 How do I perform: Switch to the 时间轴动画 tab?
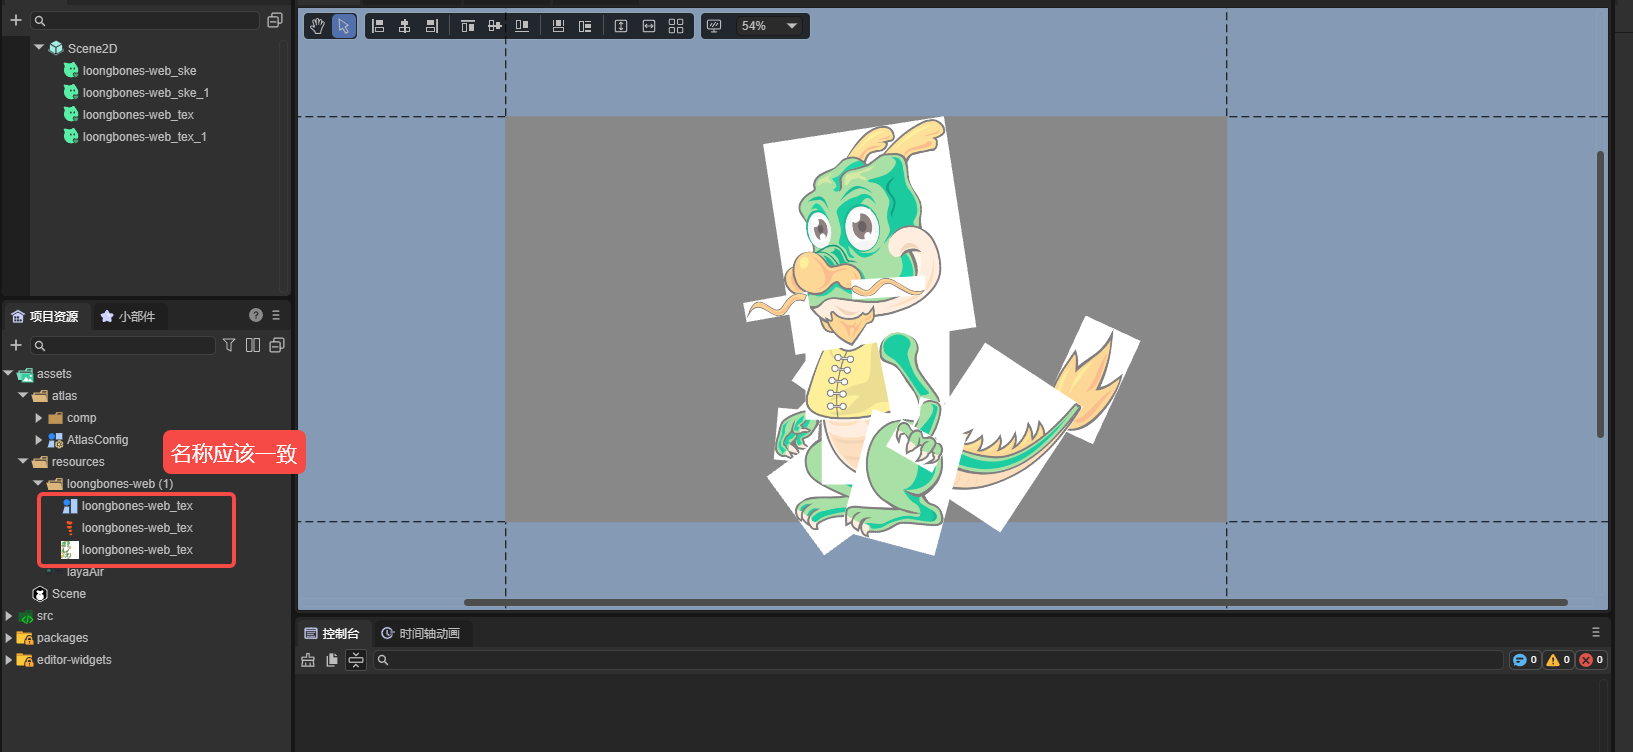(421, 634)
